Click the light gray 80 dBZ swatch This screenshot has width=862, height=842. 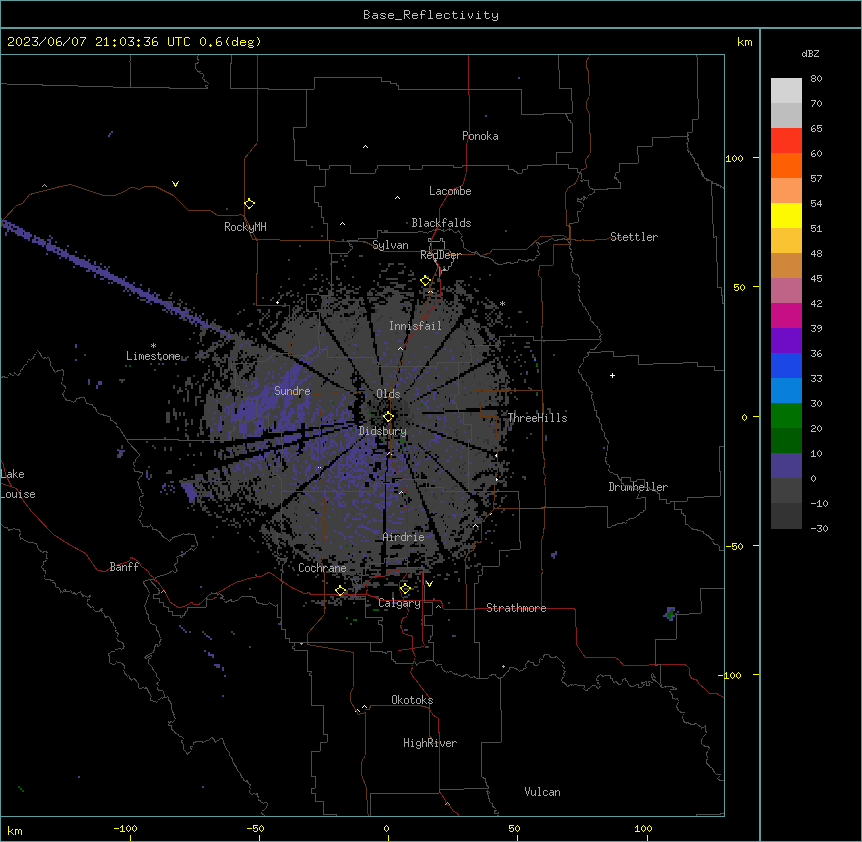tap(786, 91)
